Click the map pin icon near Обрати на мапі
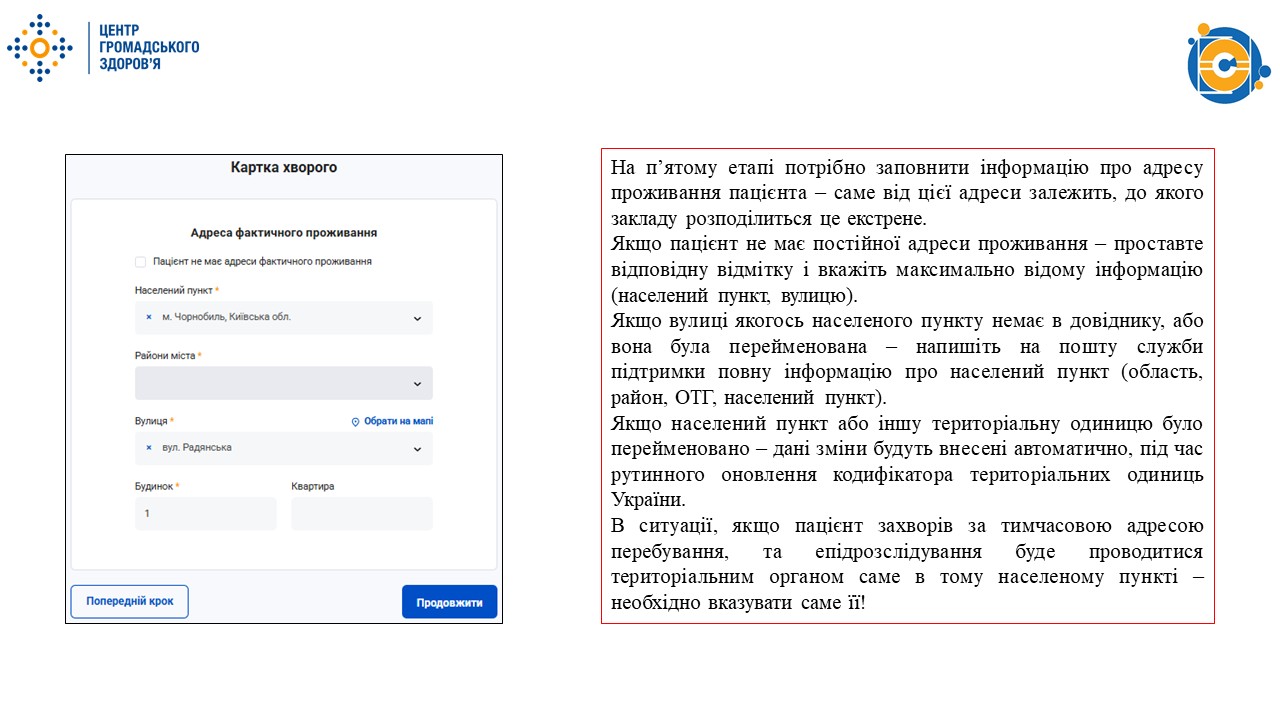This screenshot has width=1280, height=720. click(354, 422)
